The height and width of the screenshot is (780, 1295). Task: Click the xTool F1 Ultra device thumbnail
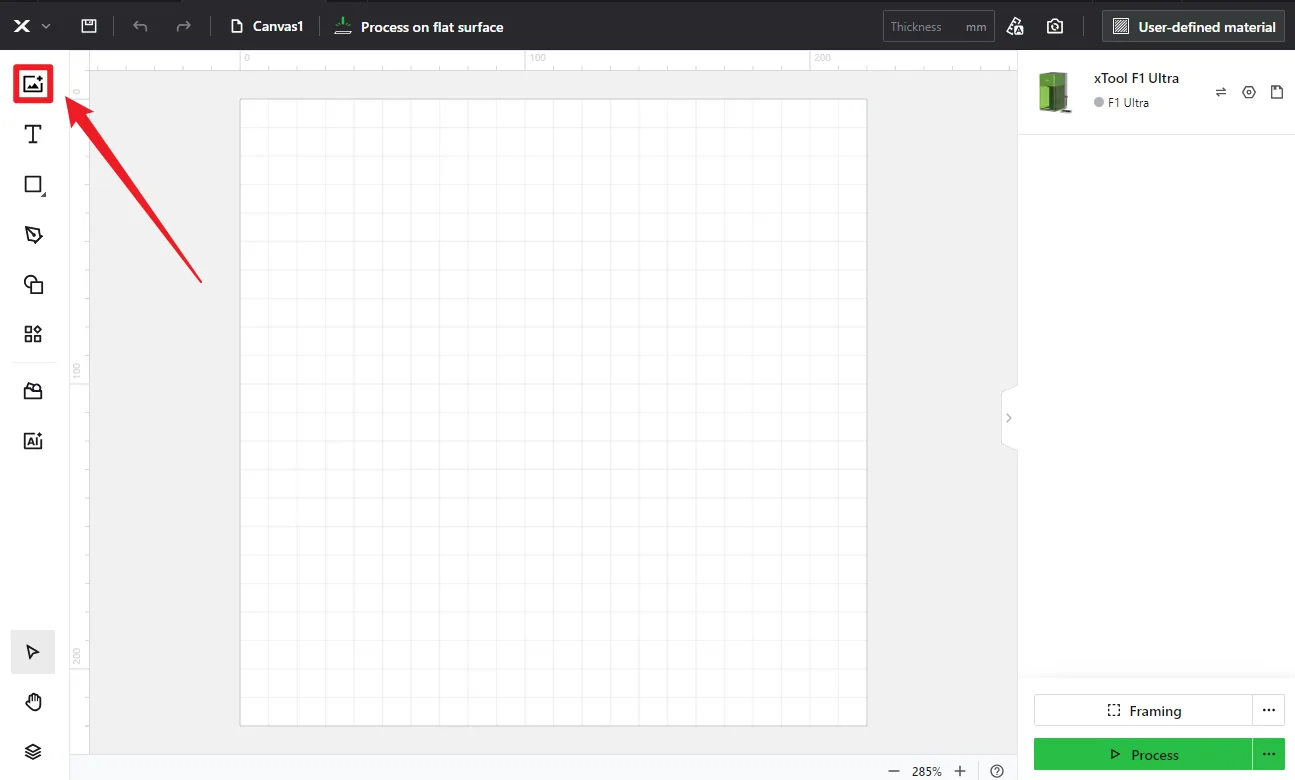1053,92
